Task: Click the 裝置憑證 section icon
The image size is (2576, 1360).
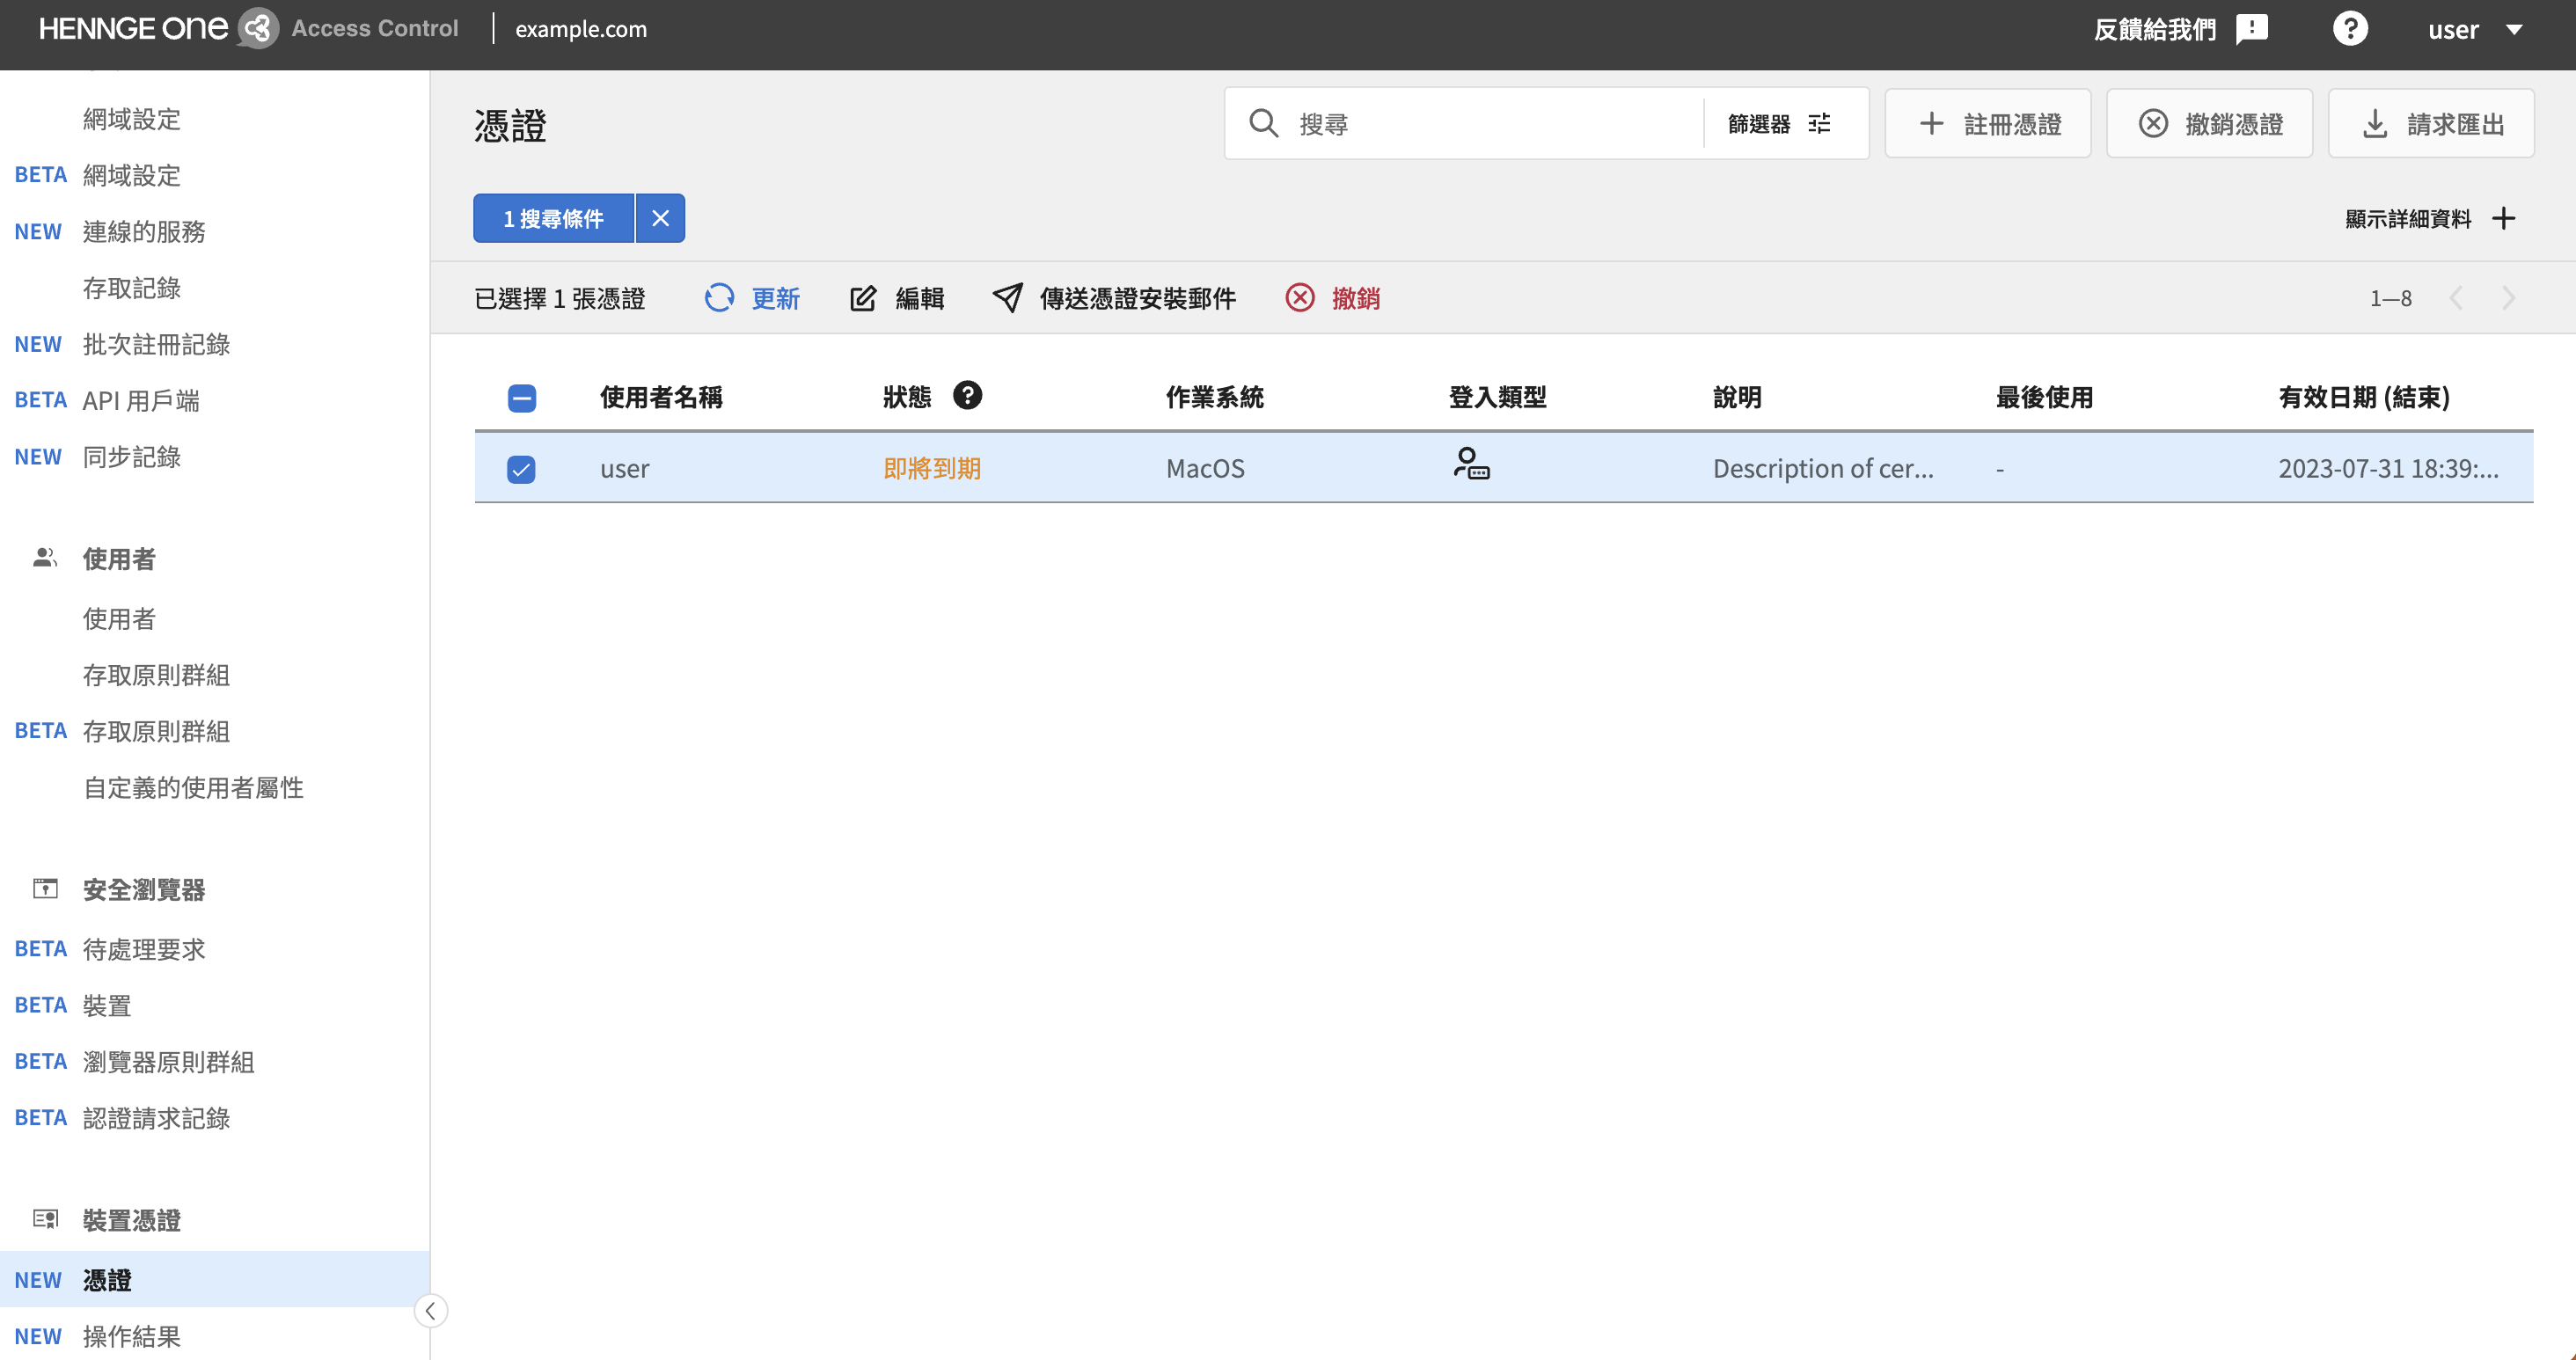Action: (x=45, y=1219)
